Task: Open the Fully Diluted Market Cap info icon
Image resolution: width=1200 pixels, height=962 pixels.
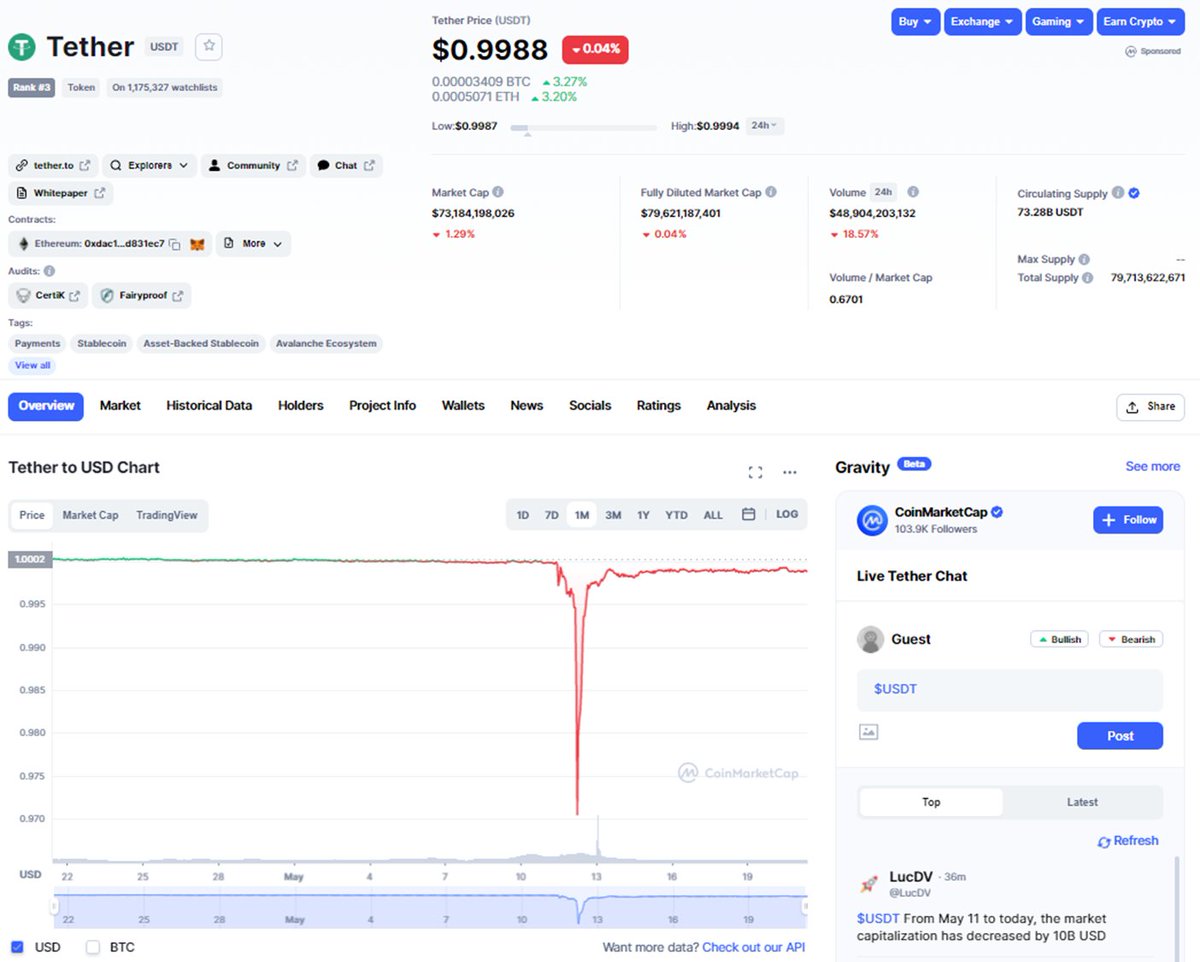Action: [771, 192]
